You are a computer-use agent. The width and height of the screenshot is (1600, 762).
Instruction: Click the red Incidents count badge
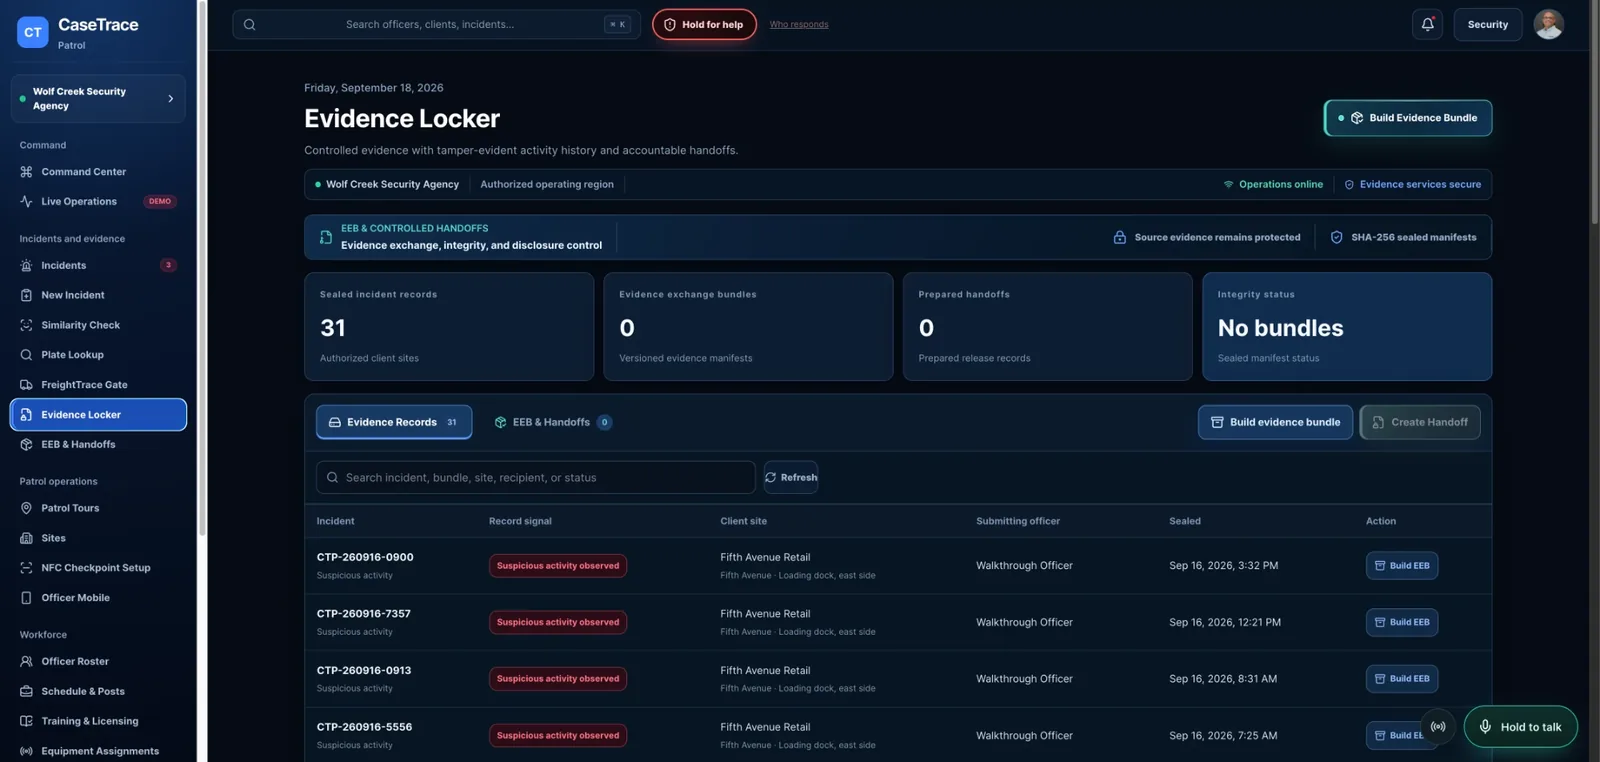[168, 265]
